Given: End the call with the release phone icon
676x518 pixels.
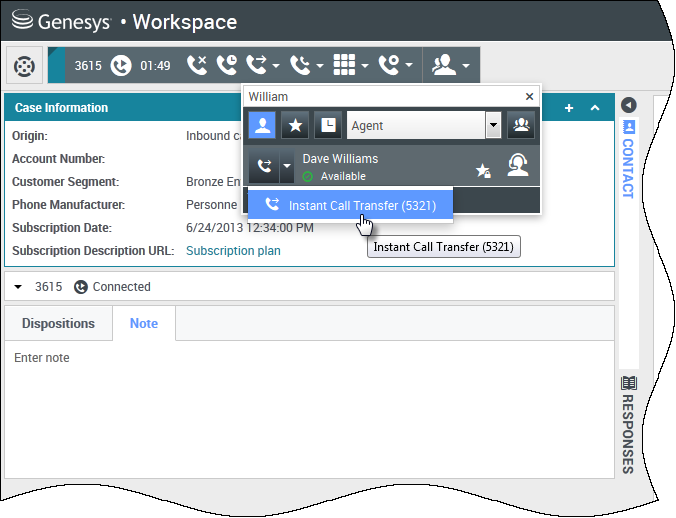Looking at the screenshot, I should coord(197,65).
